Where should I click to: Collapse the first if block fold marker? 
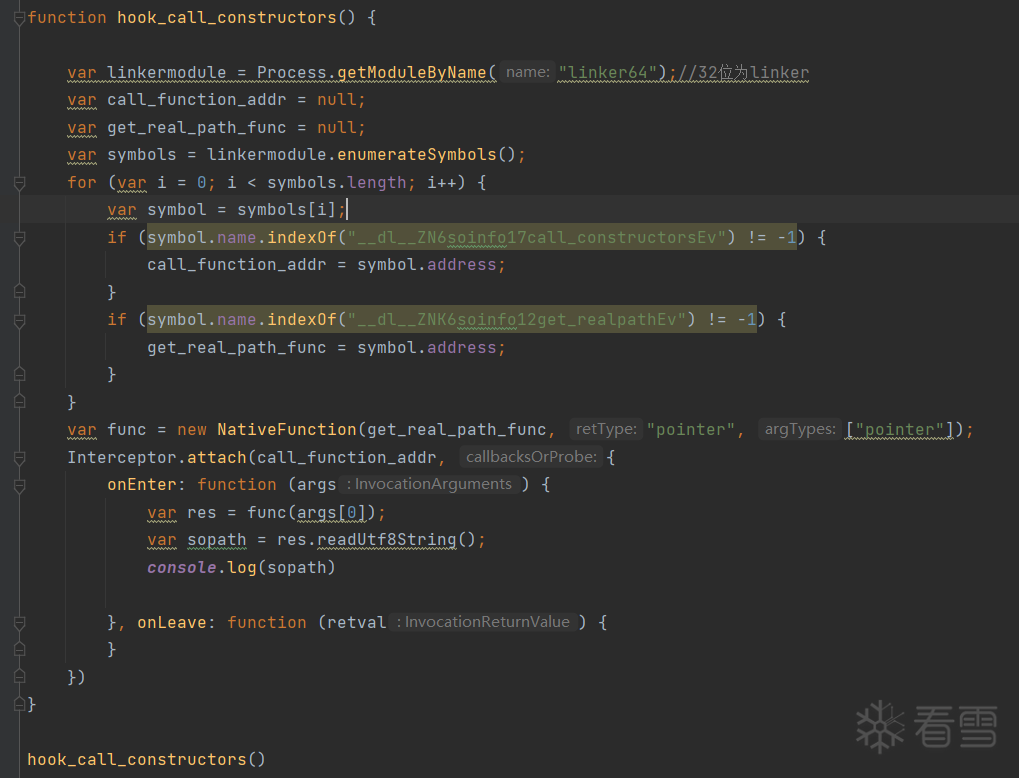click(19, 238)
